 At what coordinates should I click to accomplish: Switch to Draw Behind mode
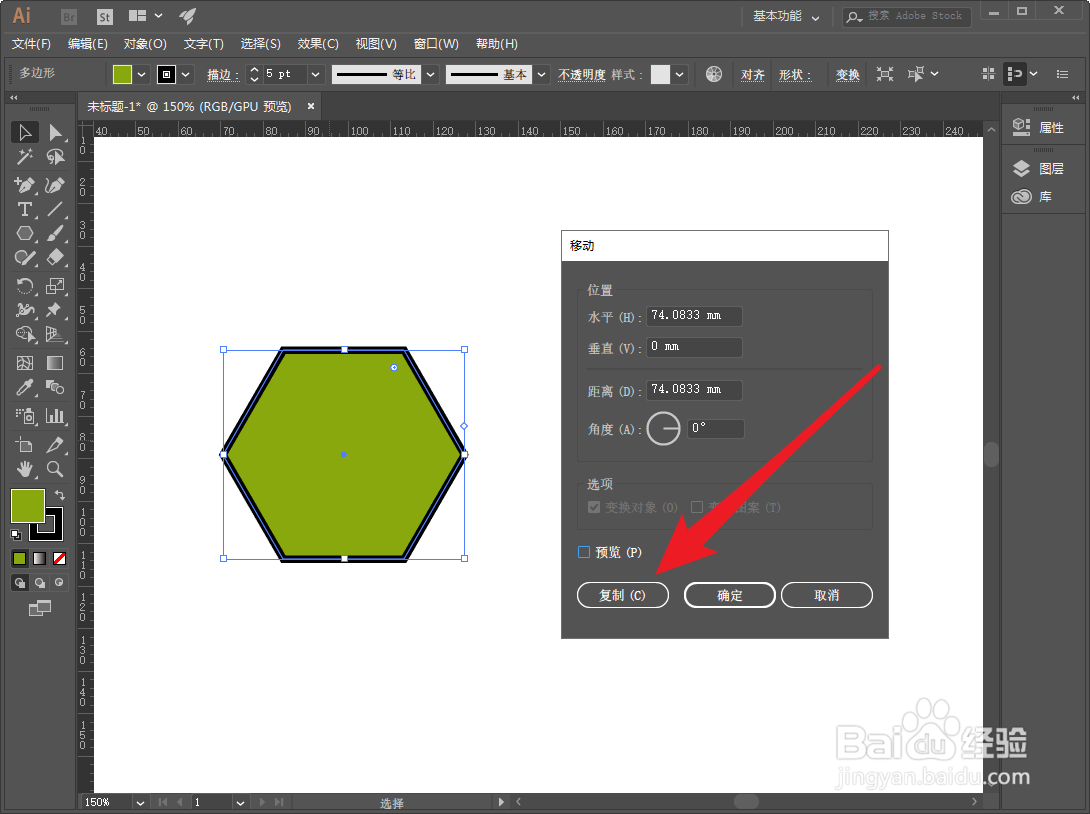tap(40, 583)
